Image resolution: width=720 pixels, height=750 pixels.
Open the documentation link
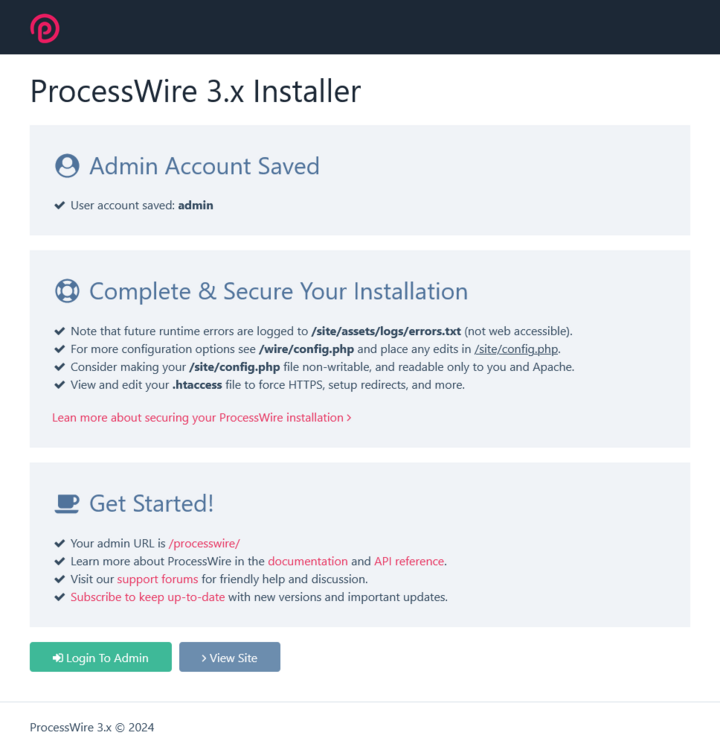pos(308,562)
